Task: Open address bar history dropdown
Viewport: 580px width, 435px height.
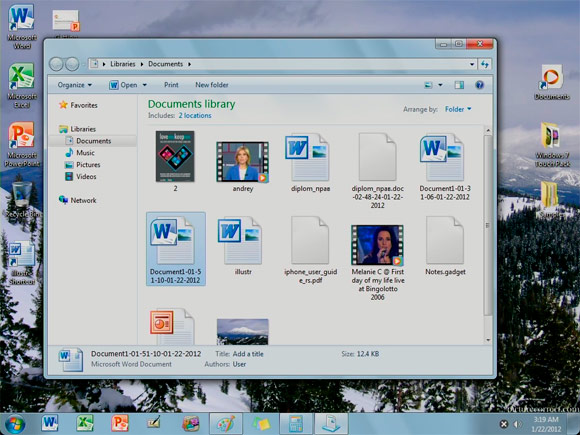Action: tap(472, 64)
